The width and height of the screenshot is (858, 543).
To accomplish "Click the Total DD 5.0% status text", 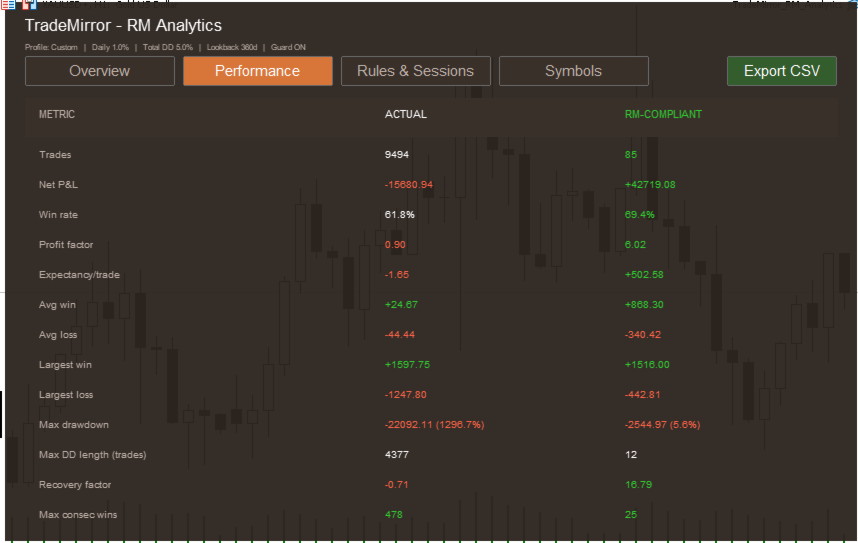I will [x=167, y=47].
